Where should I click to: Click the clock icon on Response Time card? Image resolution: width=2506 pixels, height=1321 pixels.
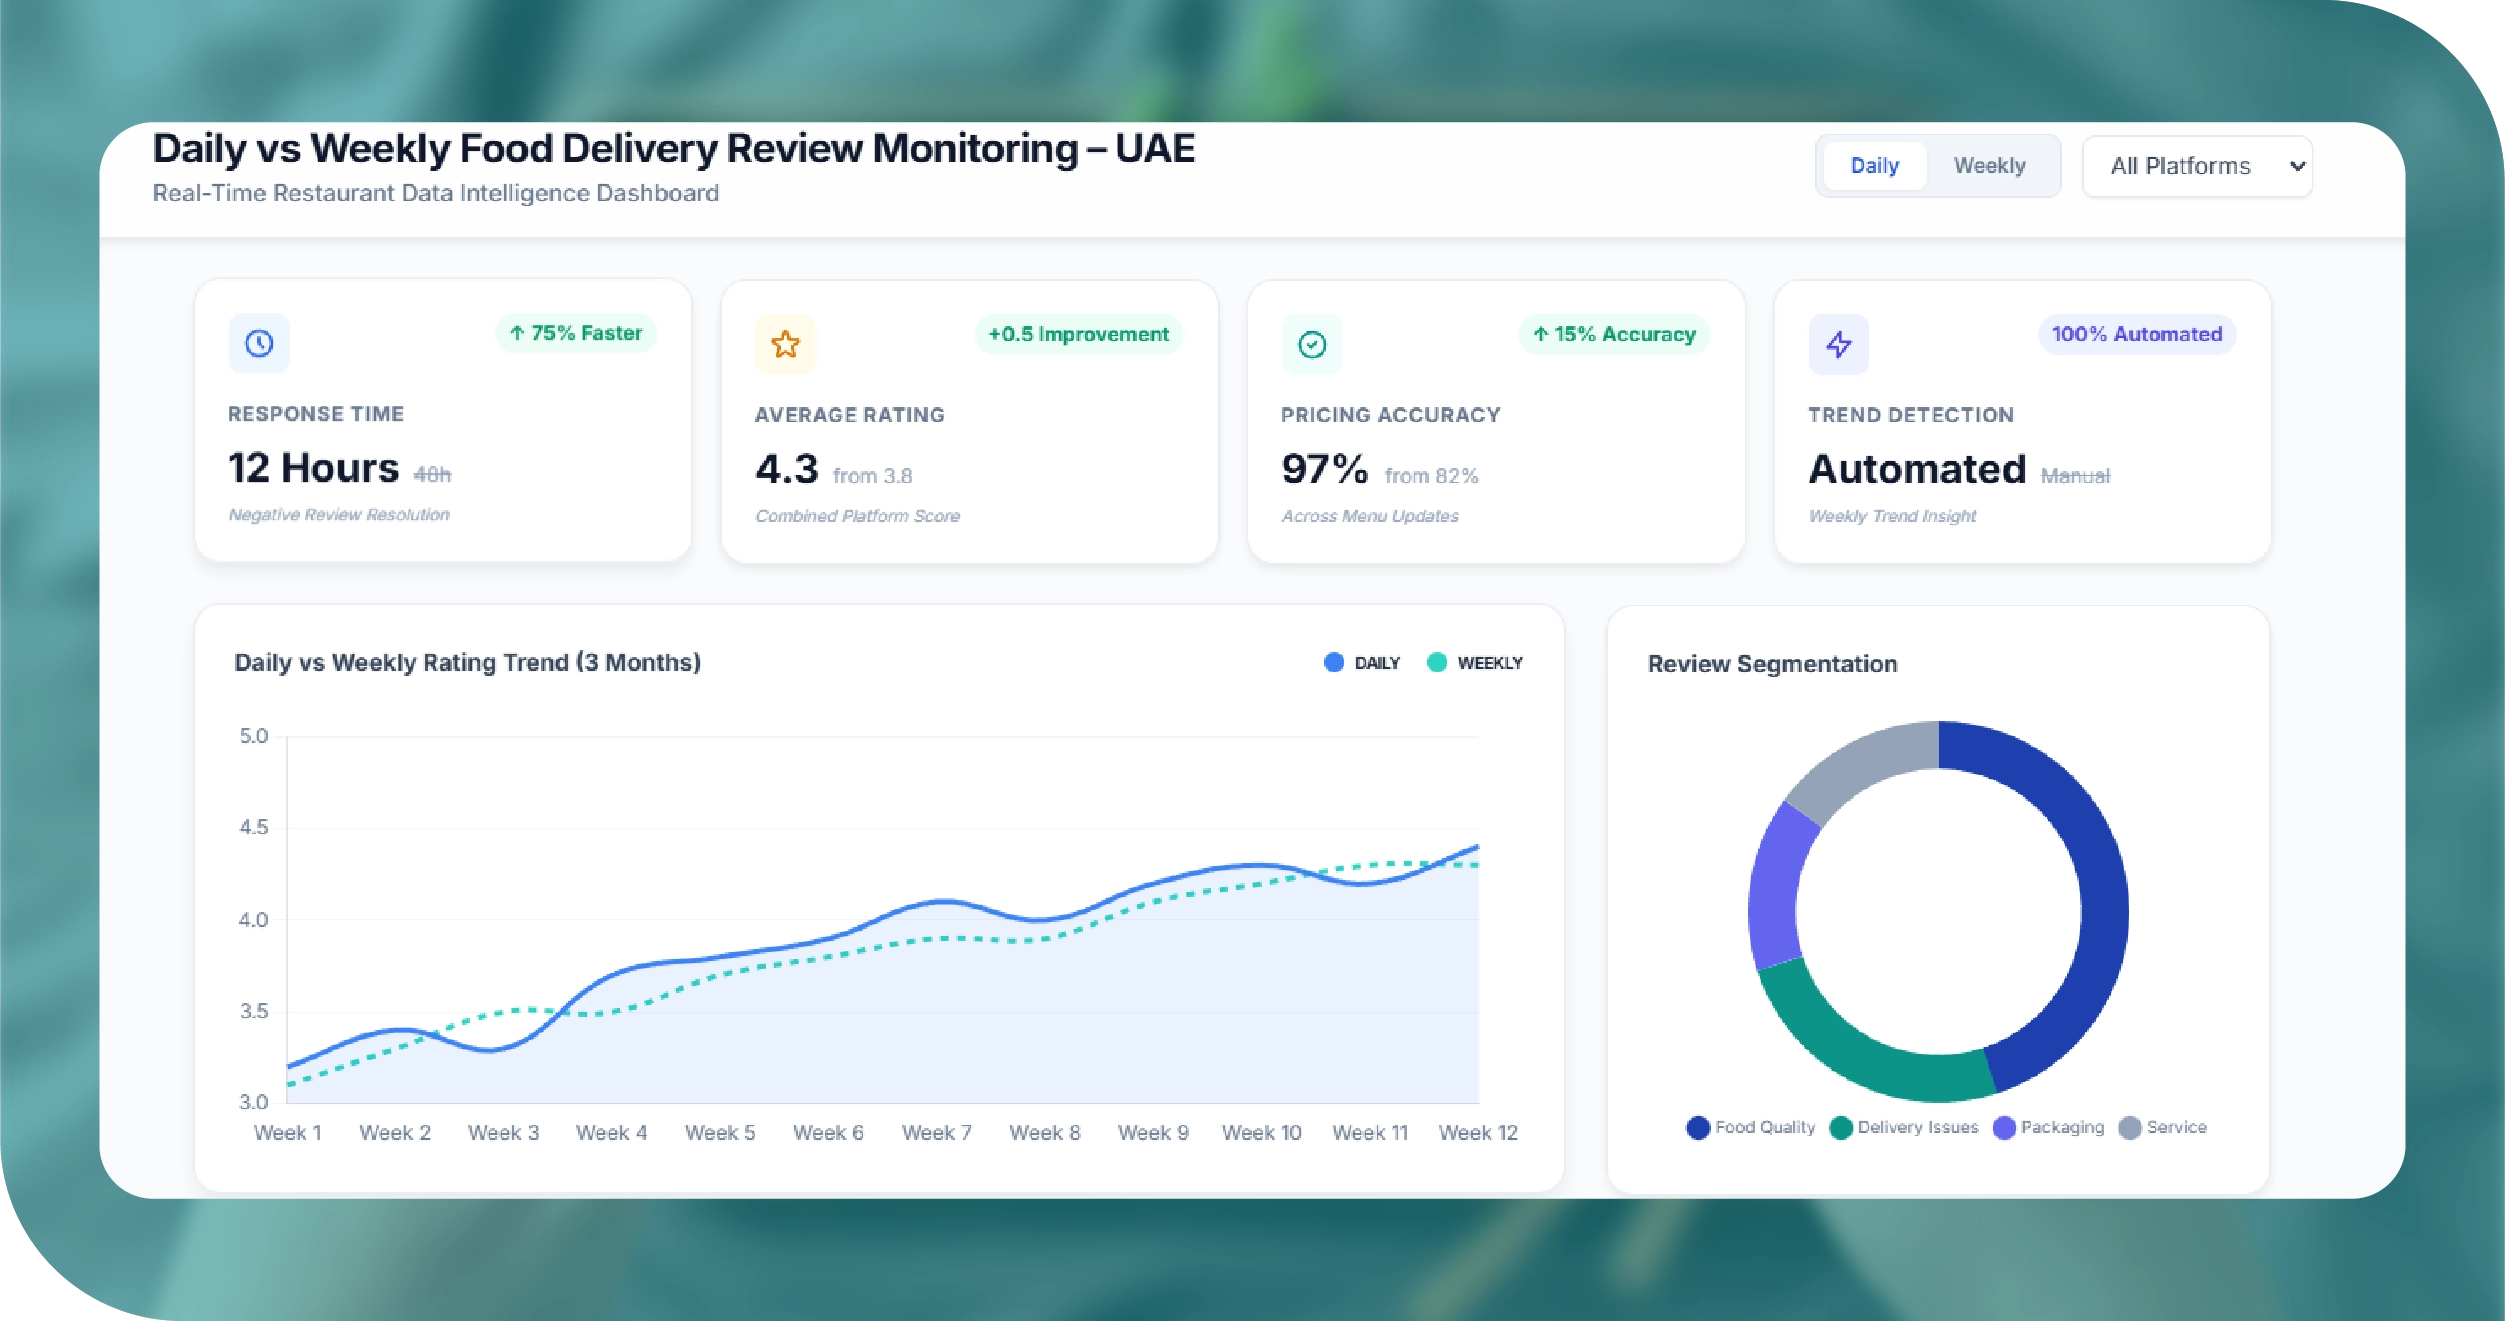point(259,343)
